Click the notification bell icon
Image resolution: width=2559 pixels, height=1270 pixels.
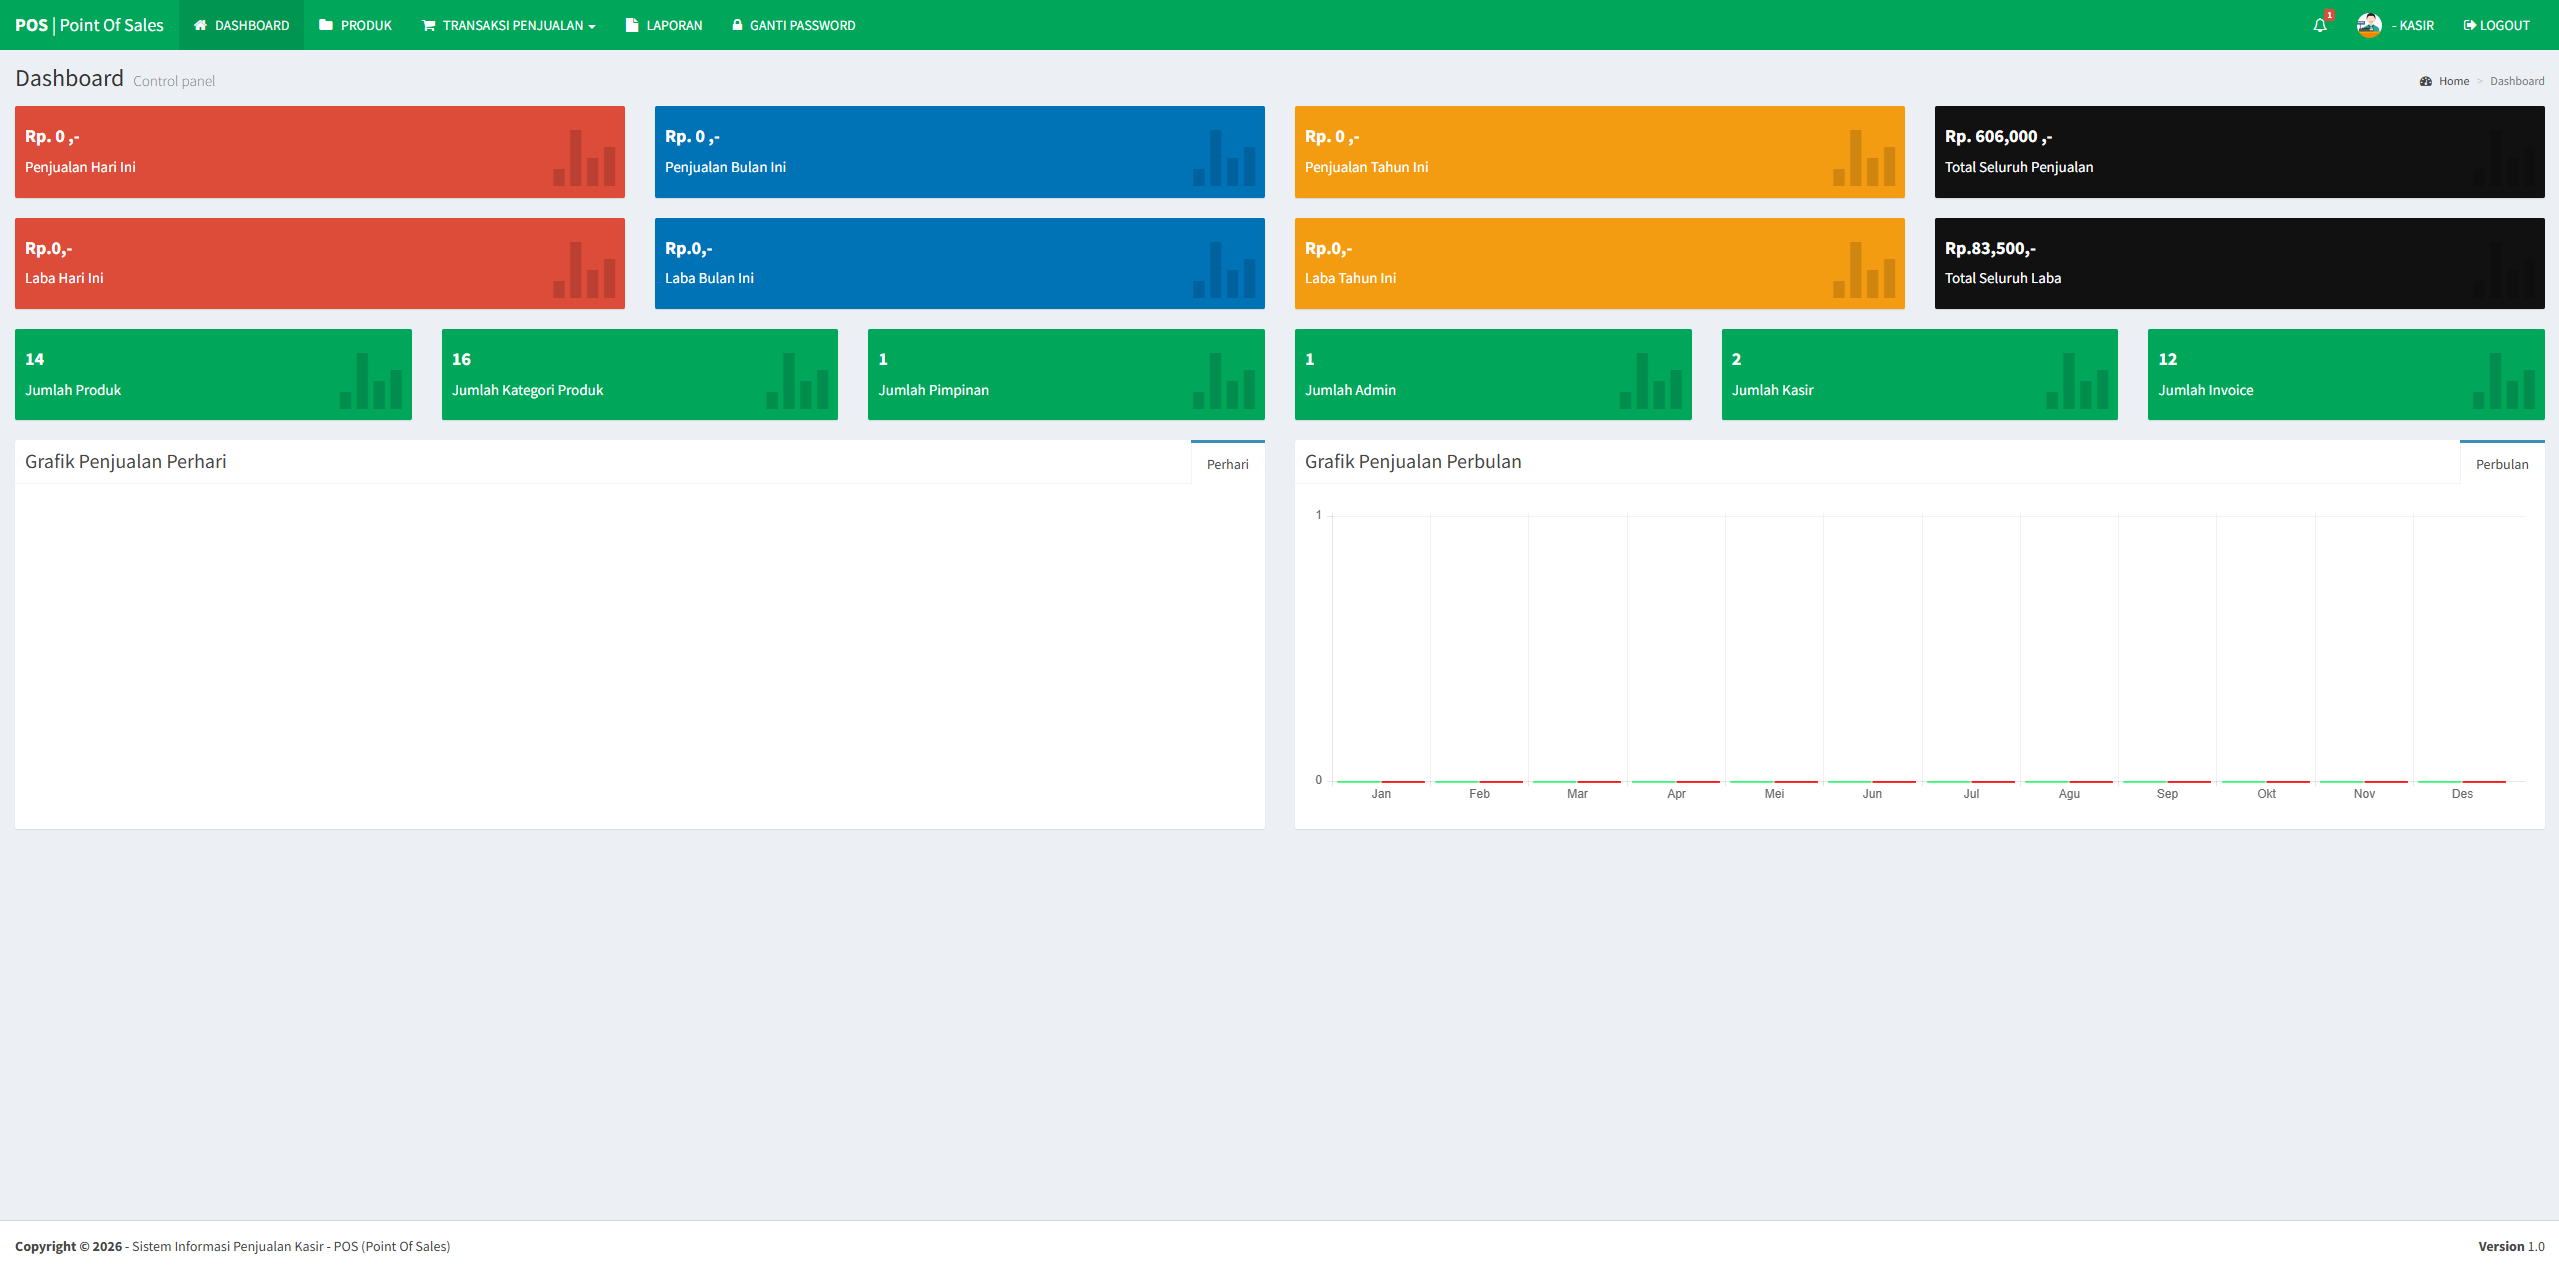2320,25
